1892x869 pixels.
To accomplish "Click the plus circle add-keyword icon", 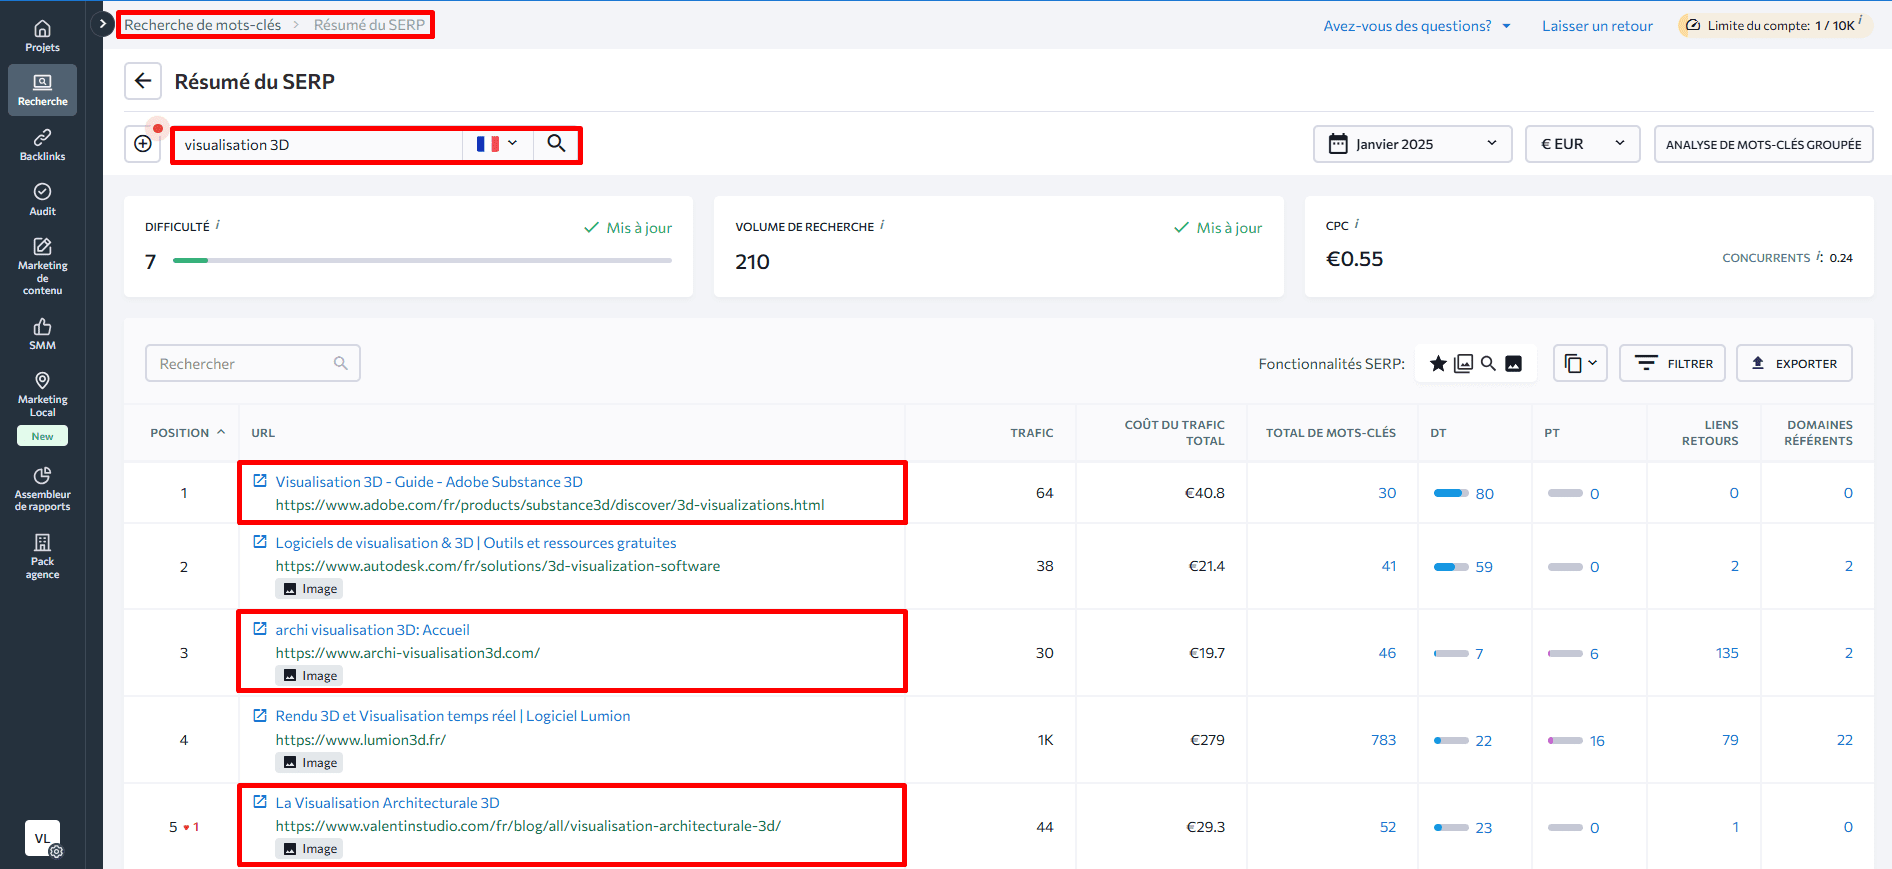I will (x=143, y=144).
